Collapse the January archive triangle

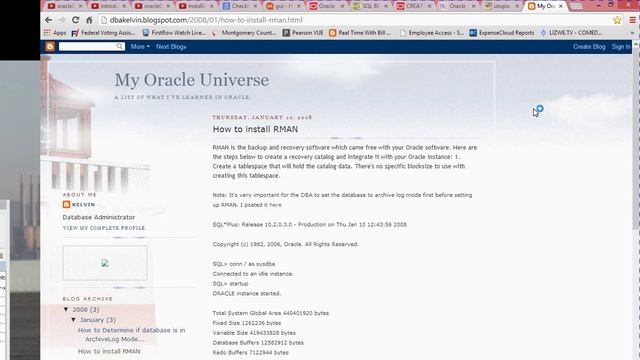pos(74,320)
